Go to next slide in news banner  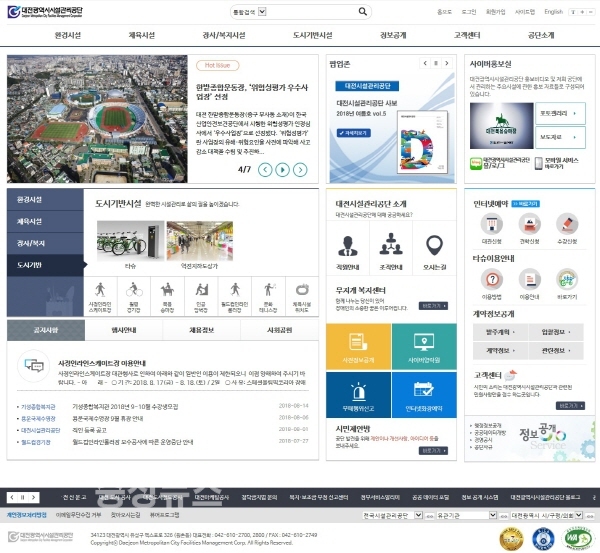(x=286, y=170)
